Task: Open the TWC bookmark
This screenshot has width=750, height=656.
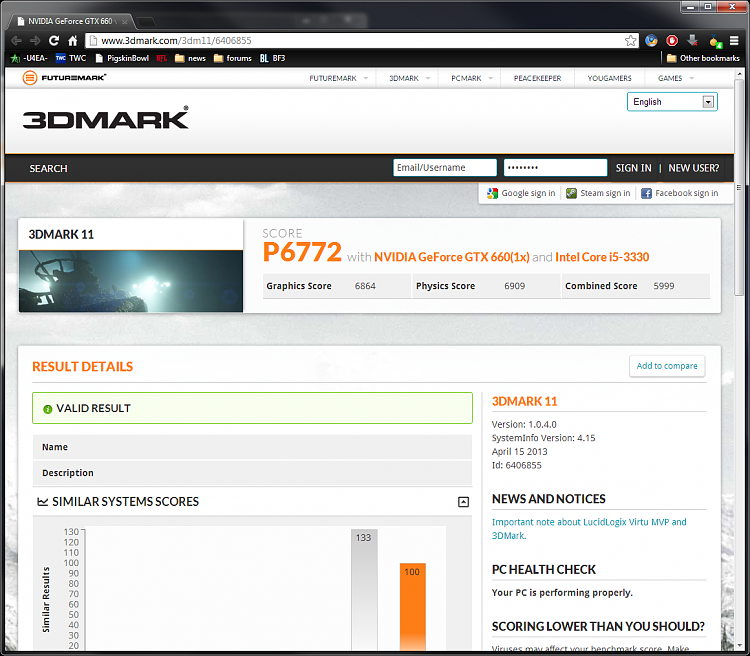Action: tap(71, 58)
